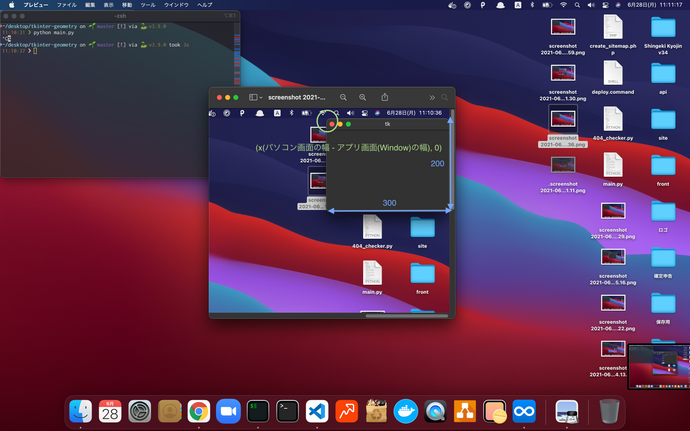Open the ヘルプ menu
The image size is (690, 431).
click(x=205, y=5)
